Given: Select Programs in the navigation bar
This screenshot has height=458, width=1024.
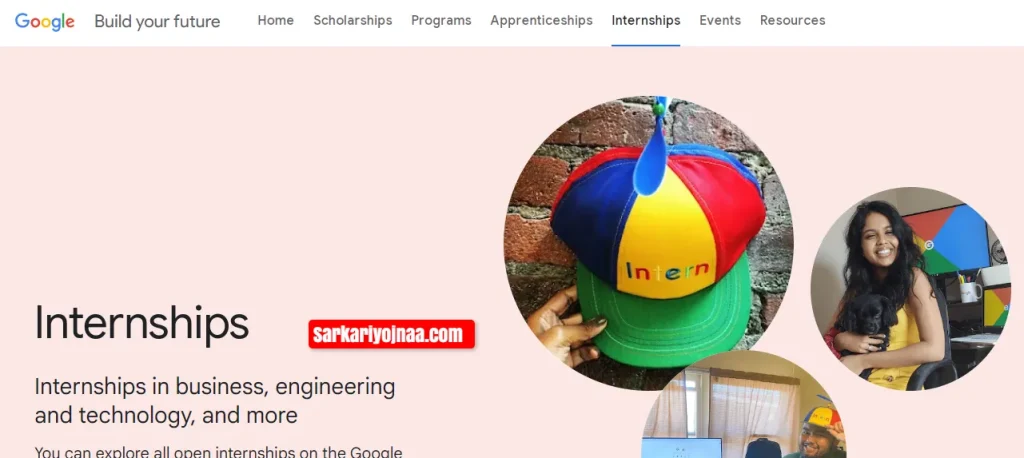Looking at the screenshot, I should coord(441,20).
